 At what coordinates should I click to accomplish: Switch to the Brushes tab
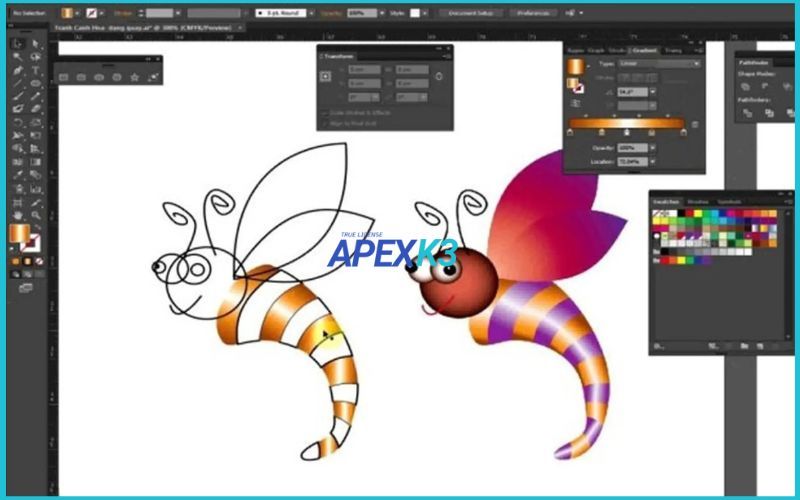(697, 201)
